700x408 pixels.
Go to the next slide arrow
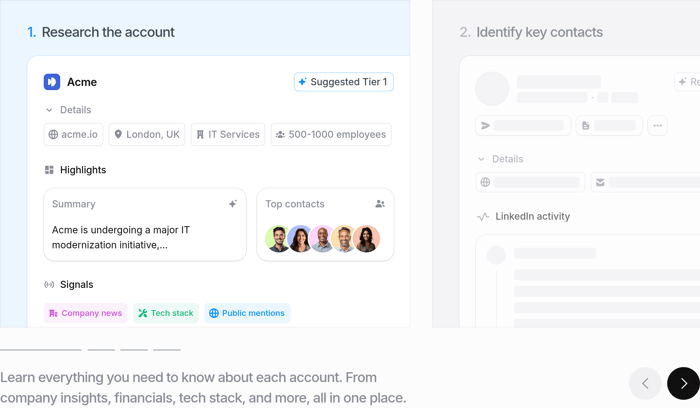tap(683, 383)
